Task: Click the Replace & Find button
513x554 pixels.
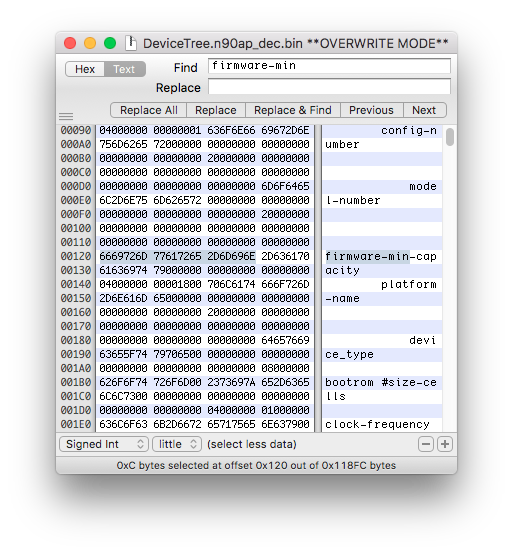Action: pyautogui.click(x=293, y=110)
